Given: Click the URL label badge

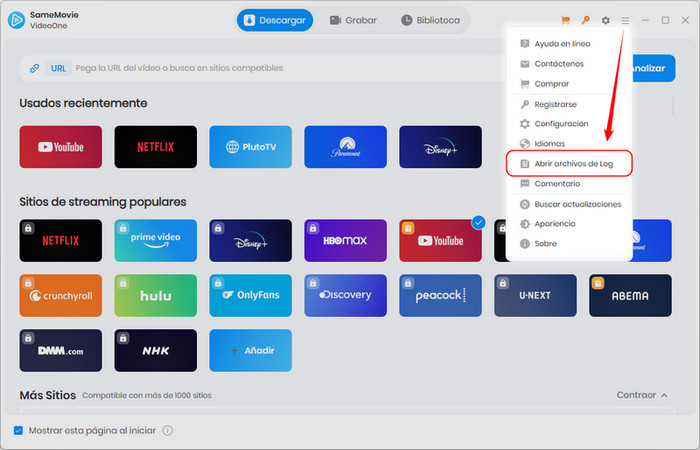Looking at the screenshot, I should pos(58,68).
